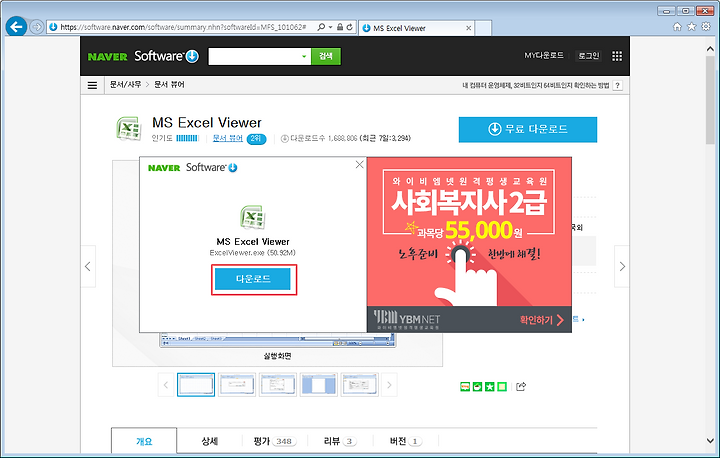The height and width of the screenshot is (458, 720).
Task: Open the Naver apps grid icon
Action: [x=617, y=56]
